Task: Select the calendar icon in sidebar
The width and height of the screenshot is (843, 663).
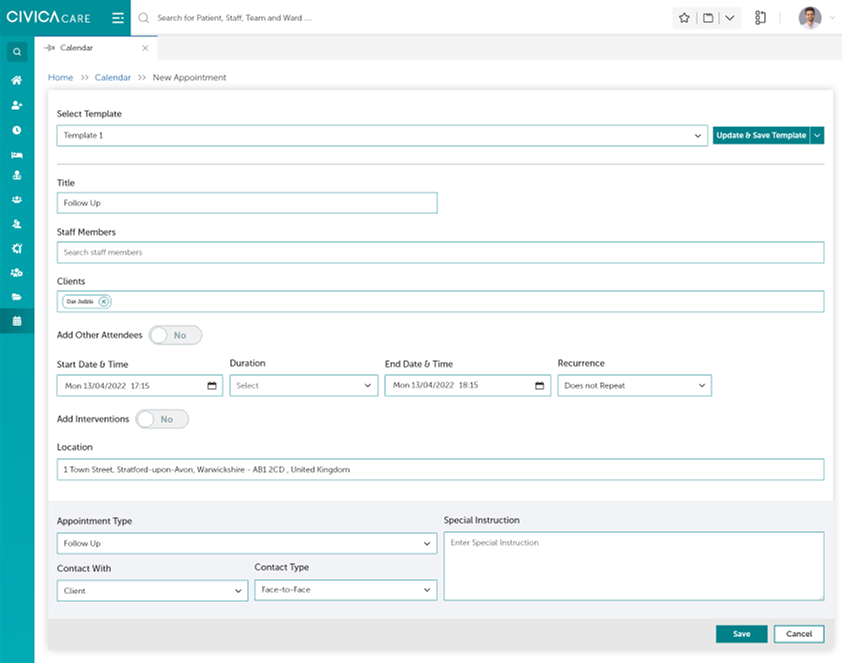Action: point(17,321)
